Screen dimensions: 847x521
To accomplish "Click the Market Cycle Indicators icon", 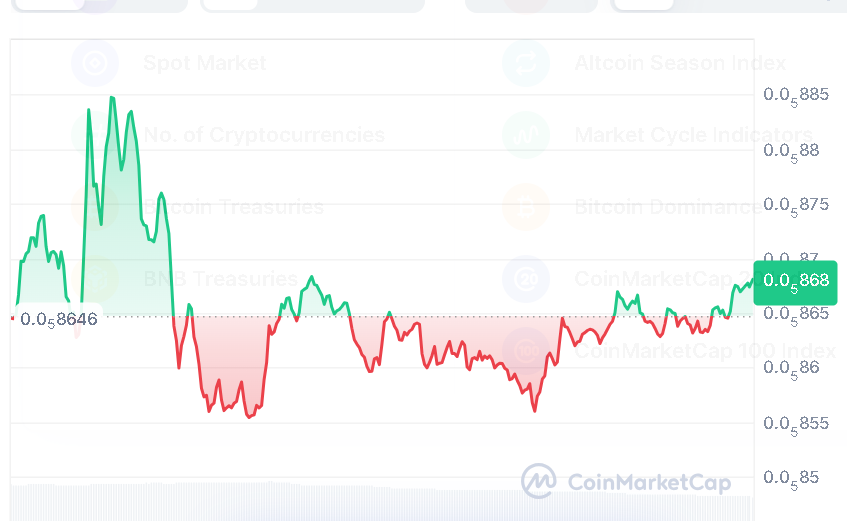I will click(x=526, y=135).
